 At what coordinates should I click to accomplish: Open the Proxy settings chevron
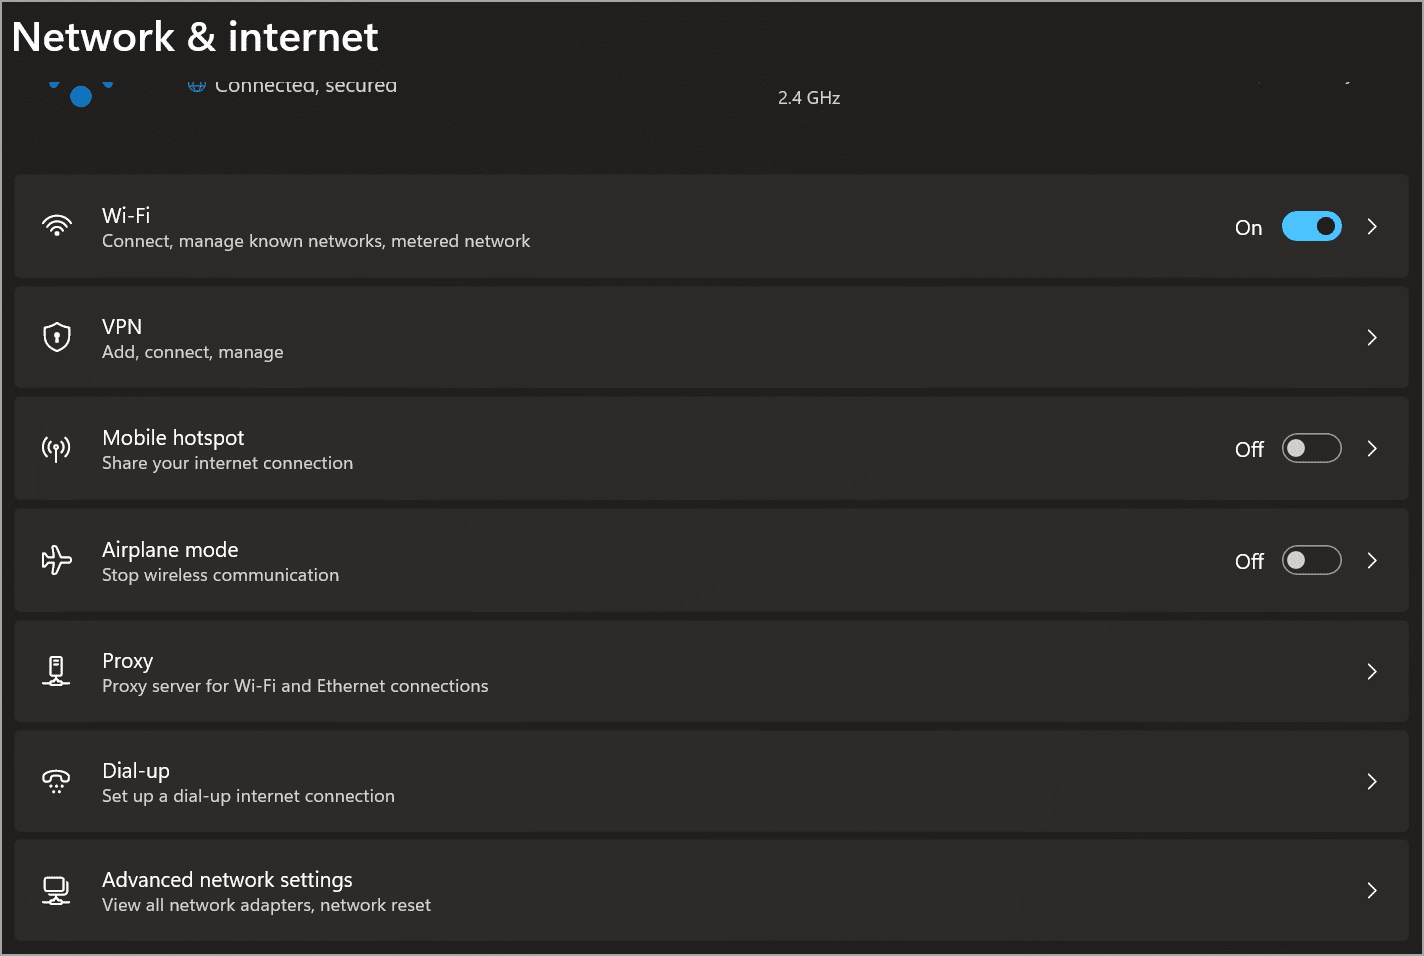[x=1371, y=671]
